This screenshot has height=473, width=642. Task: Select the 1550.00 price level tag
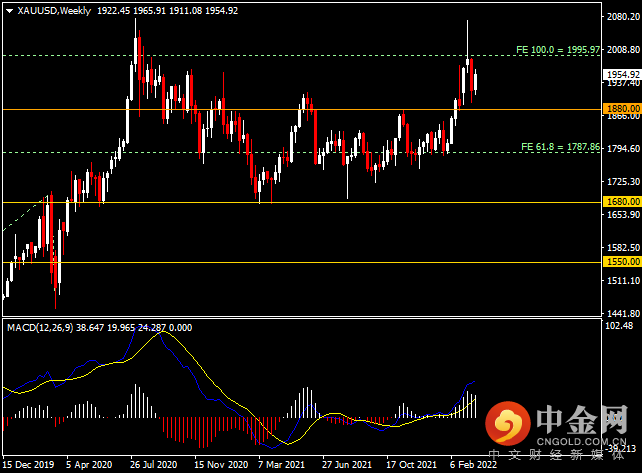pyautogui.click(x=623, y=262)
